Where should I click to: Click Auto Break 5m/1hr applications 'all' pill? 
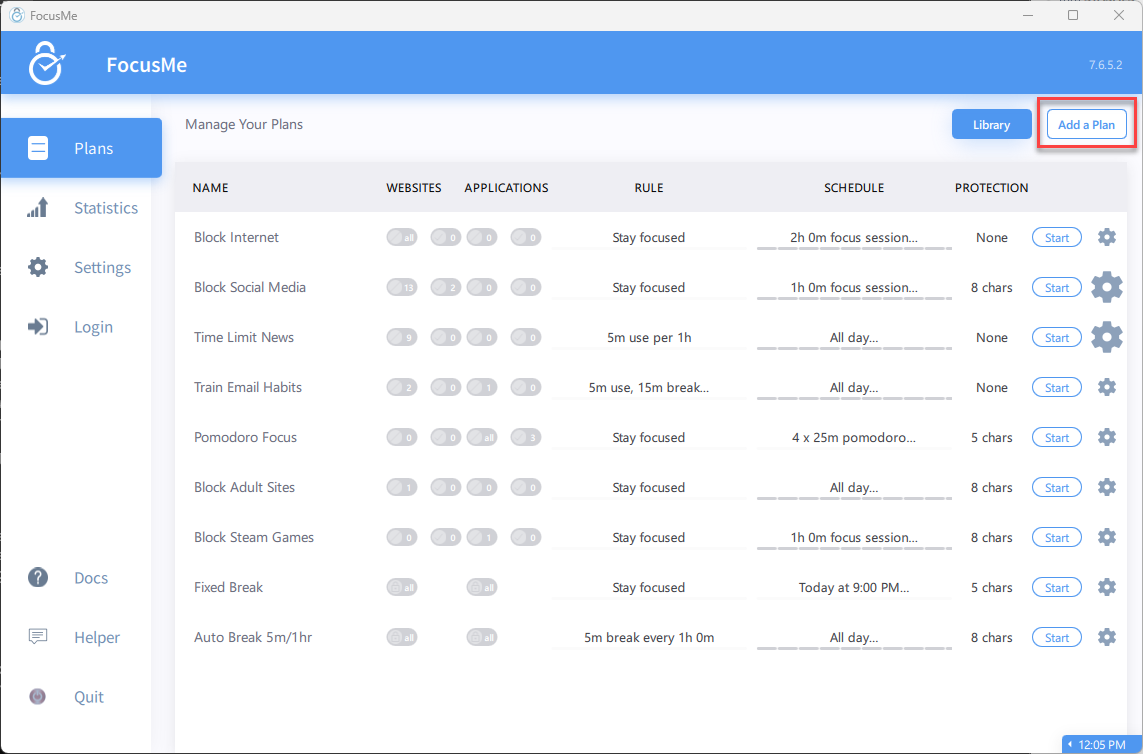(x=482, y=637)
